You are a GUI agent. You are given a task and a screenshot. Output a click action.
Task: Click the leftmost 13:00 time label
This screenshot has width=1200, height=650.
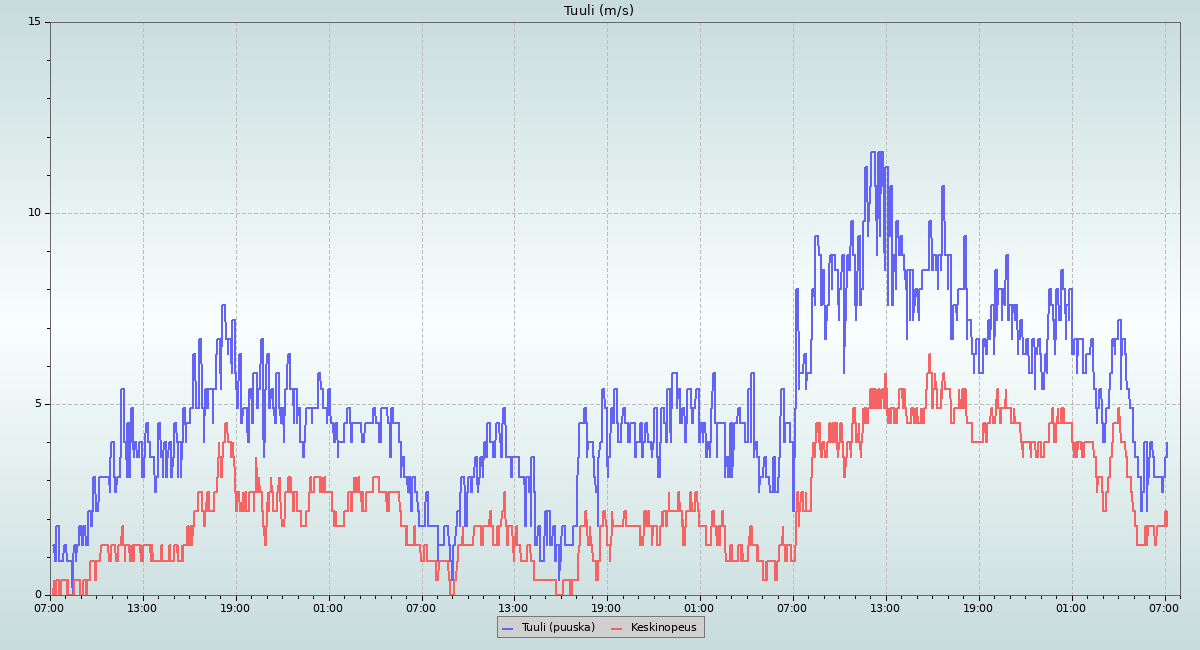142,607
